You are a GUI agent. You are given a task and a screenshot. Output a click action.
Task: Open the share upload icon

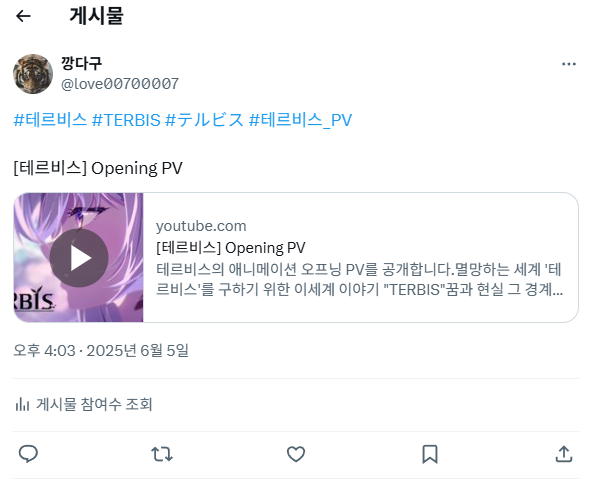point(564,454)
